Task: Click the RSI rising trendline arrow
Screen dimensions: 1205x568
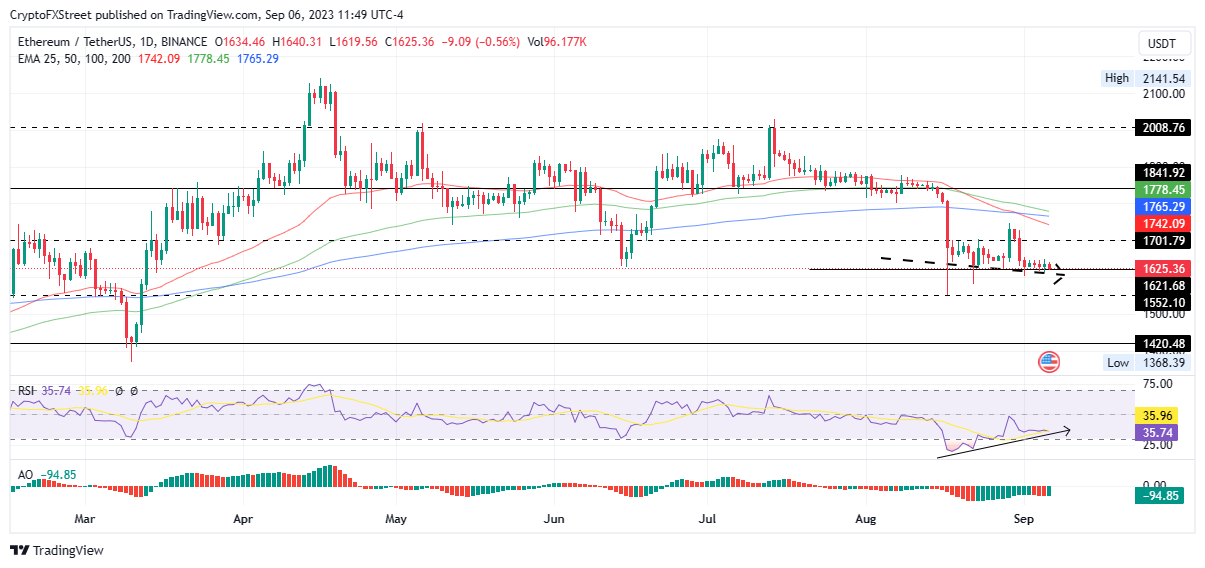Action: 1004,444
